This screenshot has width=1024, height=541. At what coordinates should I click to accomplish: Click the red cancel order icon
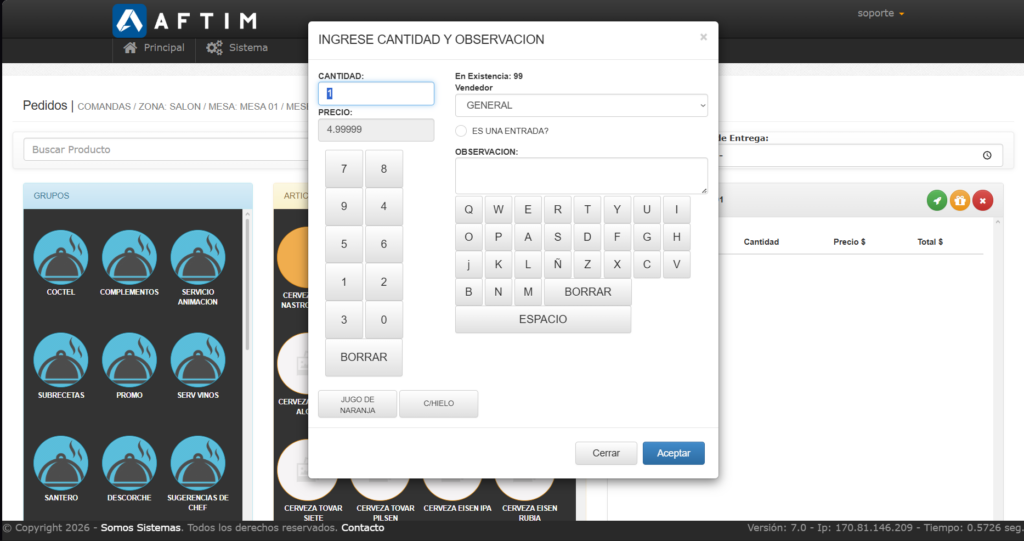pos(983,201)
